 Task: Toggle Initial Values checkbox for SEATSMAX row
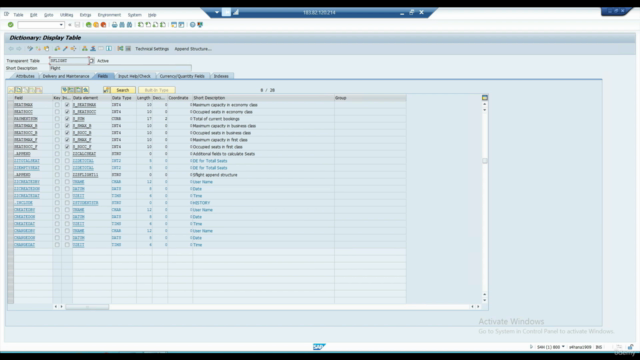click(x=67, y=105)
